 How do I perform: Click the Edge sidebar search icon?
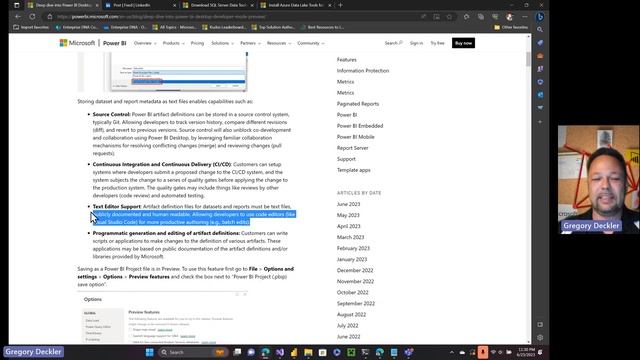540,30
